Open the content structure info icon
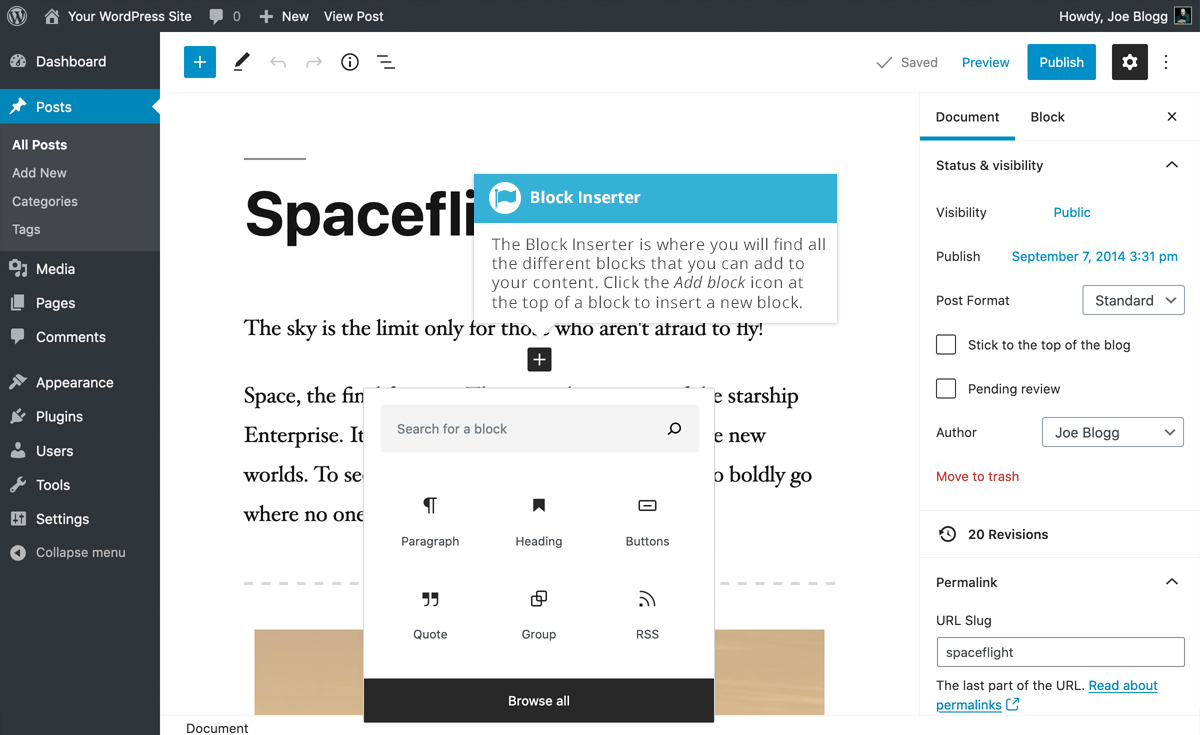 click(350, 62)
